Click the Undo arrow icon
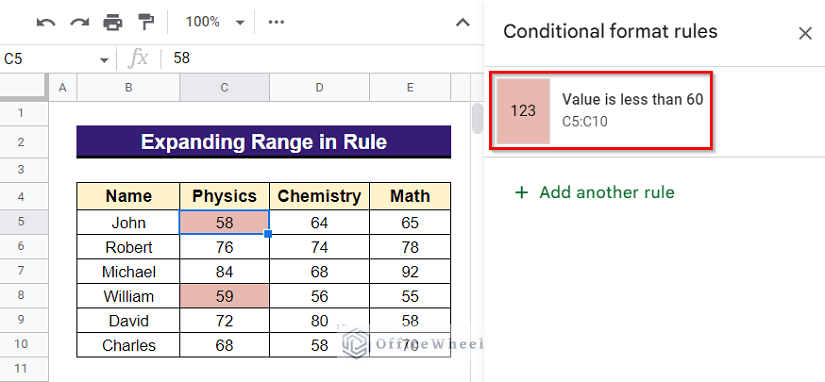Viewport: 825px width, 382px height. click(x=46, y=22)
